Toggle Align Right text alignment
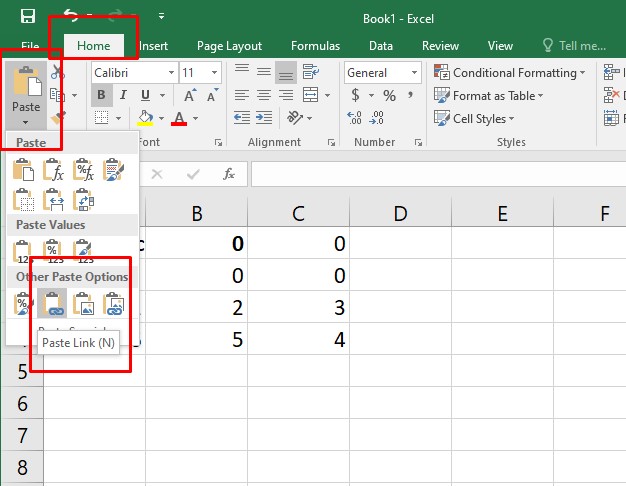Image resolution: width=626 pixels, height=486 pixels. (286, 95)
